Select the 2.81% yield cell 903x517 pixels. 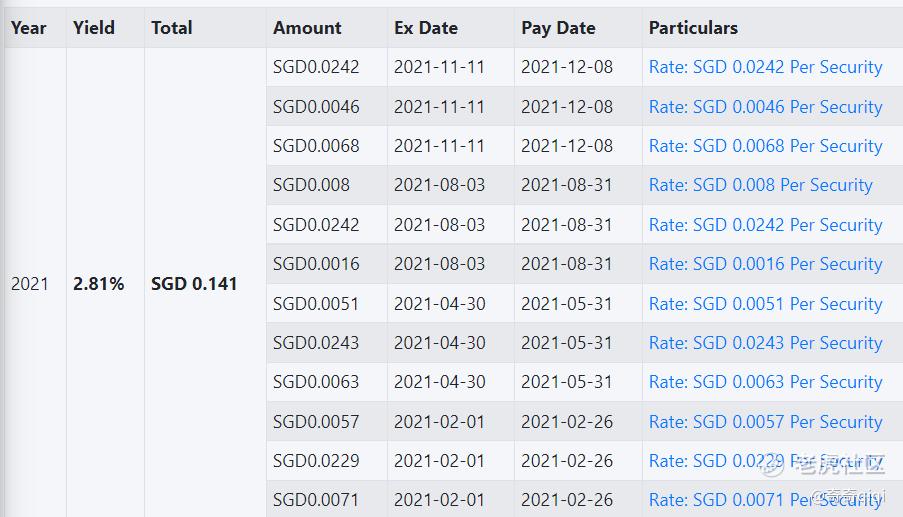pos(98,284)
